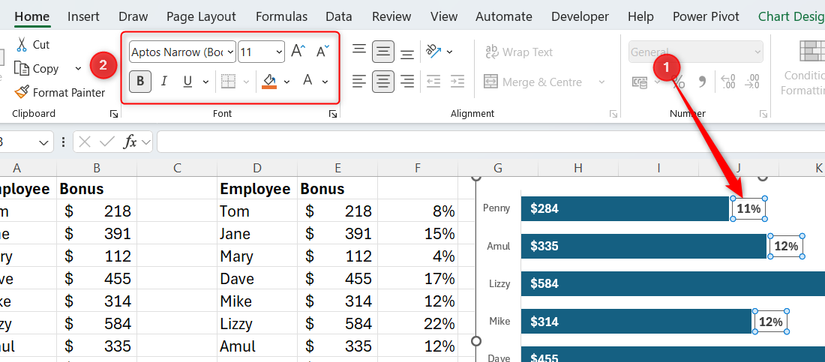Toggle Bold formatting

pos(140,81)
